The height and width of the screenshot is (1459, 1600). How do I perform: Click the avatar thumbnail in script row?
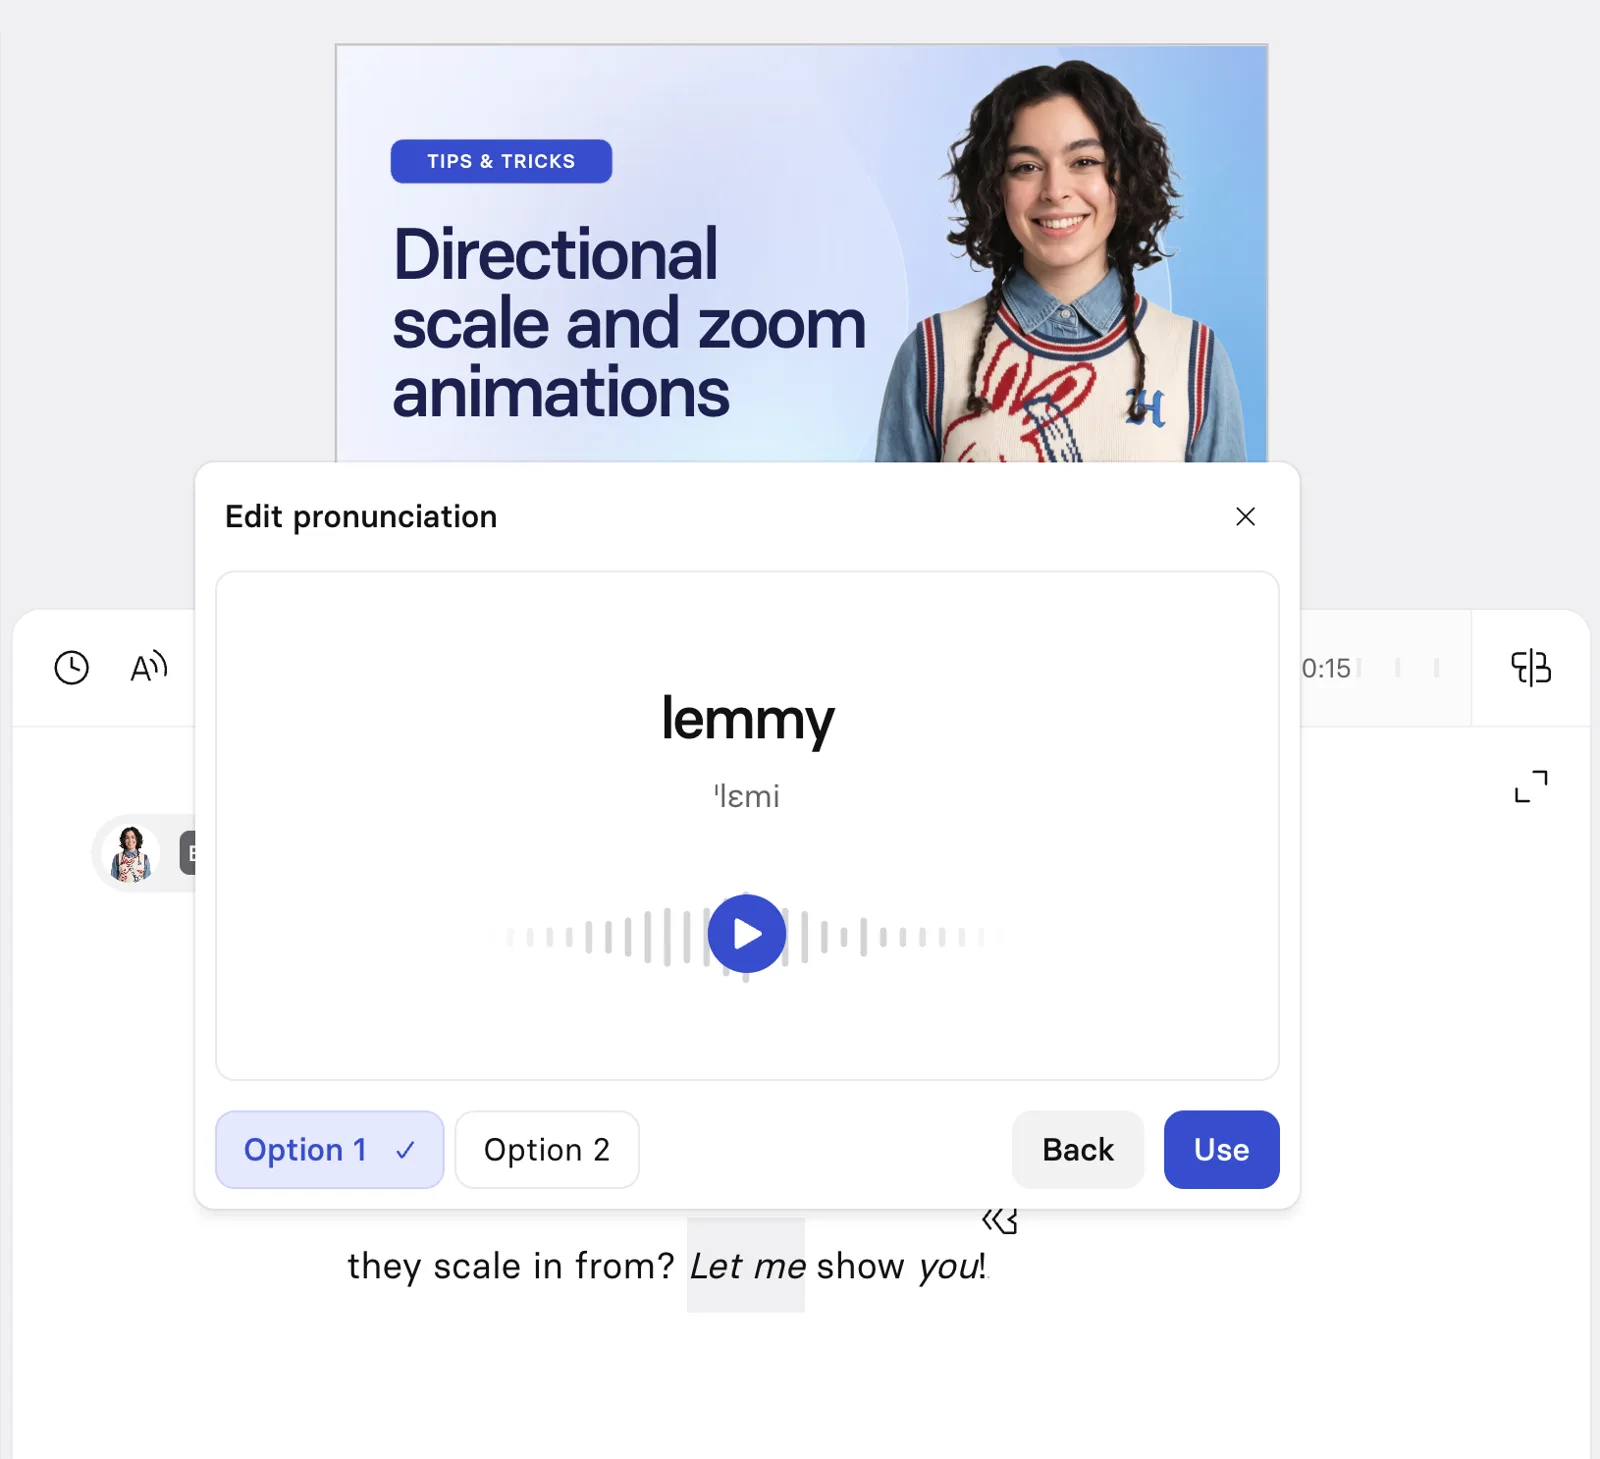[131, 853]
